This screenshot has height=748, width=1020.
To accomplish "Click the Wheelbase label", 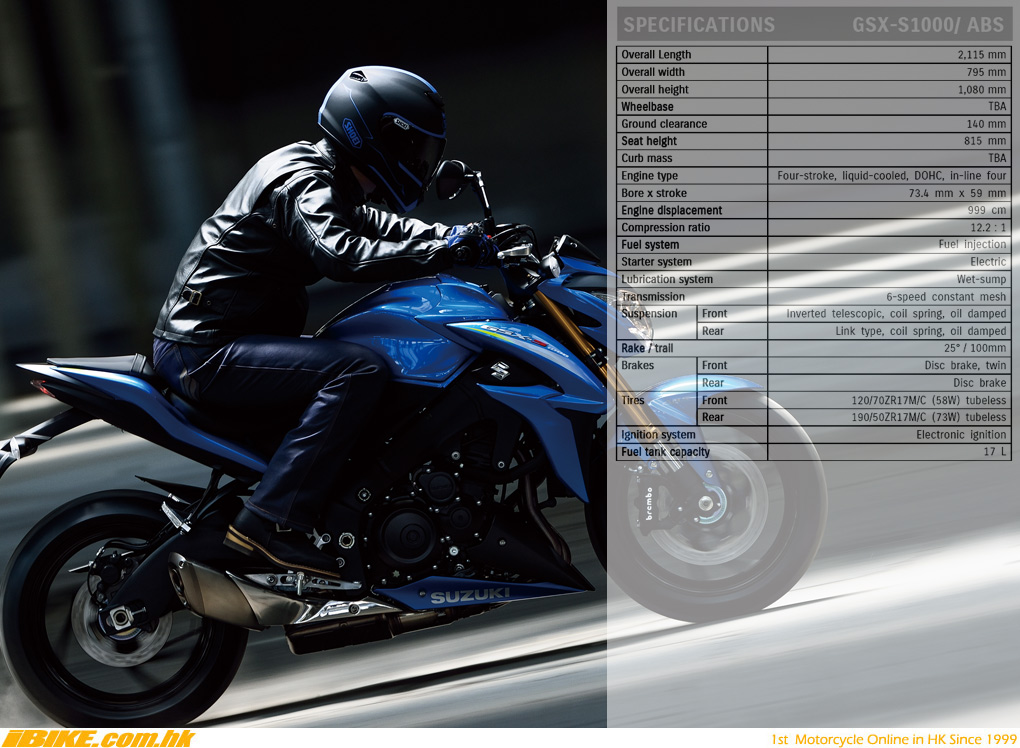I will (x=647, y=107).
